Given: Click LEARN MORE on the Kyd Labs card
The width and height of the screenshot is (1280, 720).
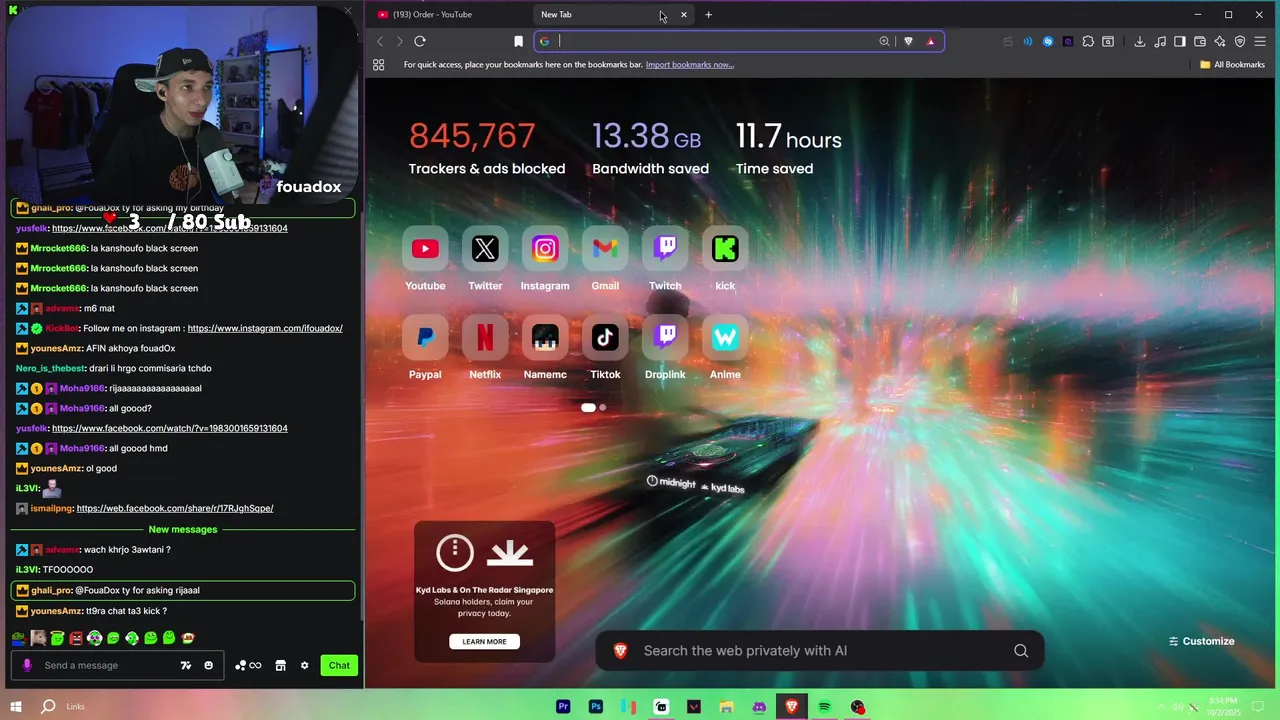Looking at the screenshot, I should [484, 641].
